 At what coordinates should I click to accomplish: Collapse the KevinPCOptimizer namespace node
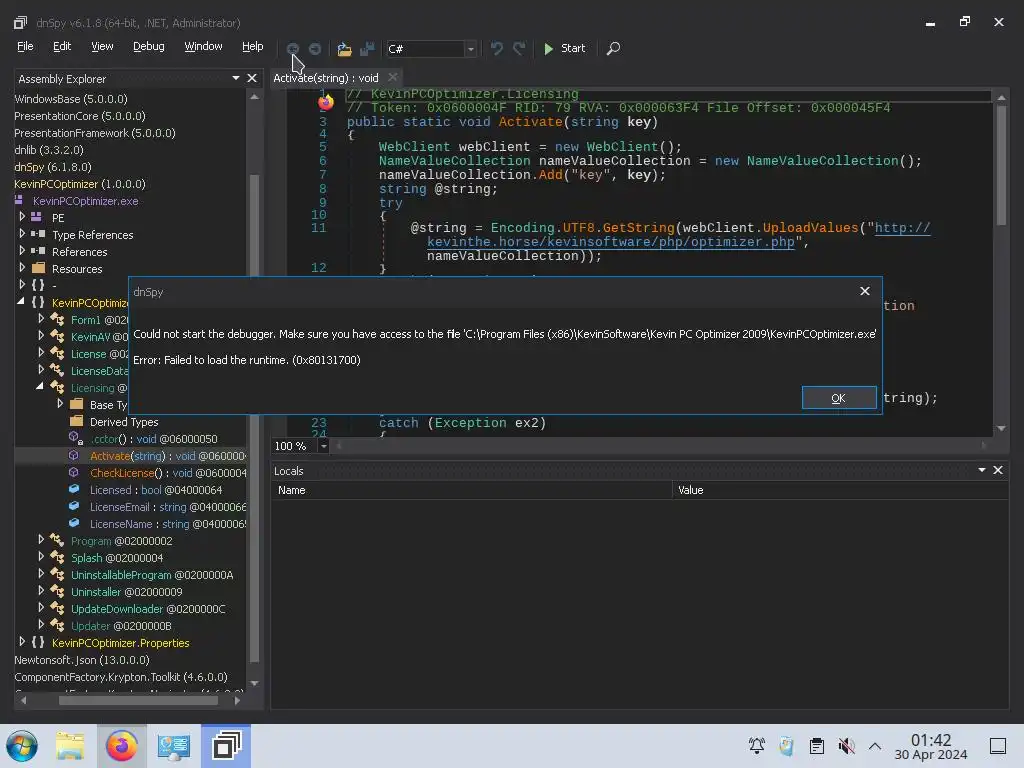pyautogui.click(x=21, y=302)
